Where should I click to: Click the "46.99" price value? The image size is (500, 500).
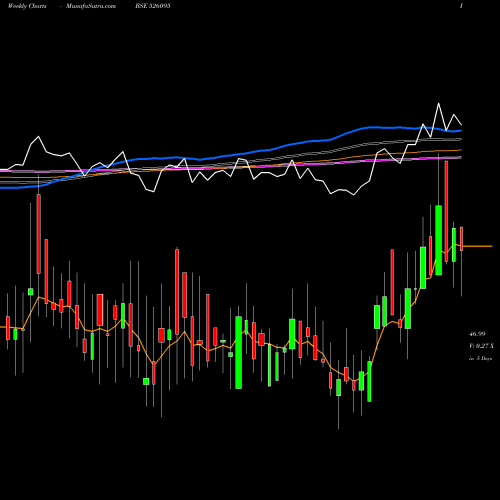[x=477, y=334]
